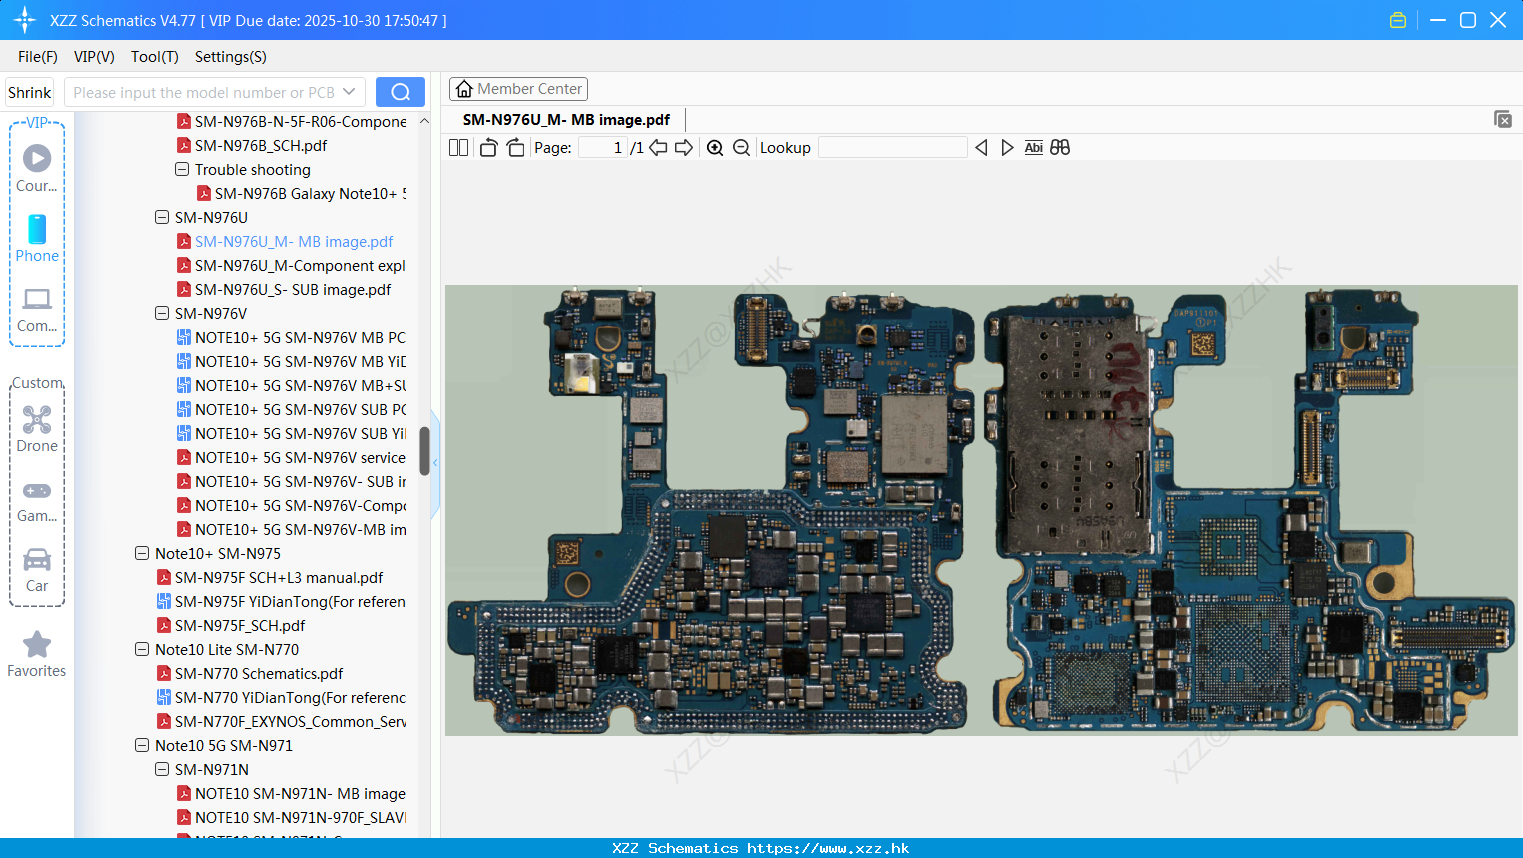Select the Phone sidebar category
This screenshot has width=1523, height=858.
point(37,238)
